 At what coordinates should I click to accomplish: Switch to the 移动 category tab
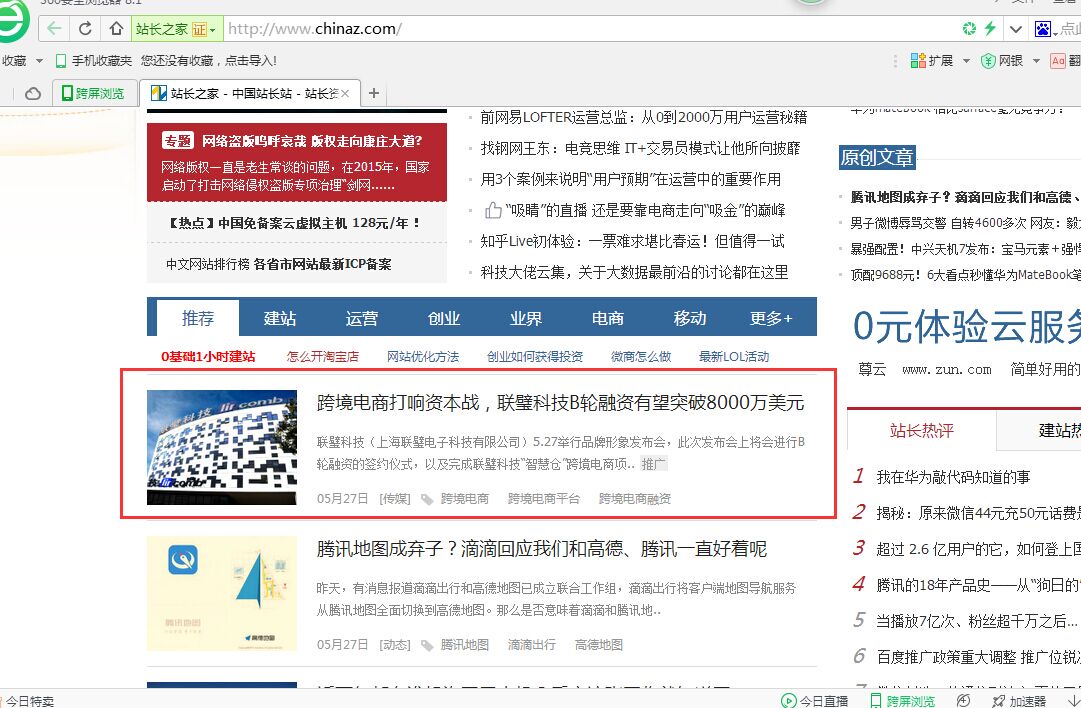690,318
